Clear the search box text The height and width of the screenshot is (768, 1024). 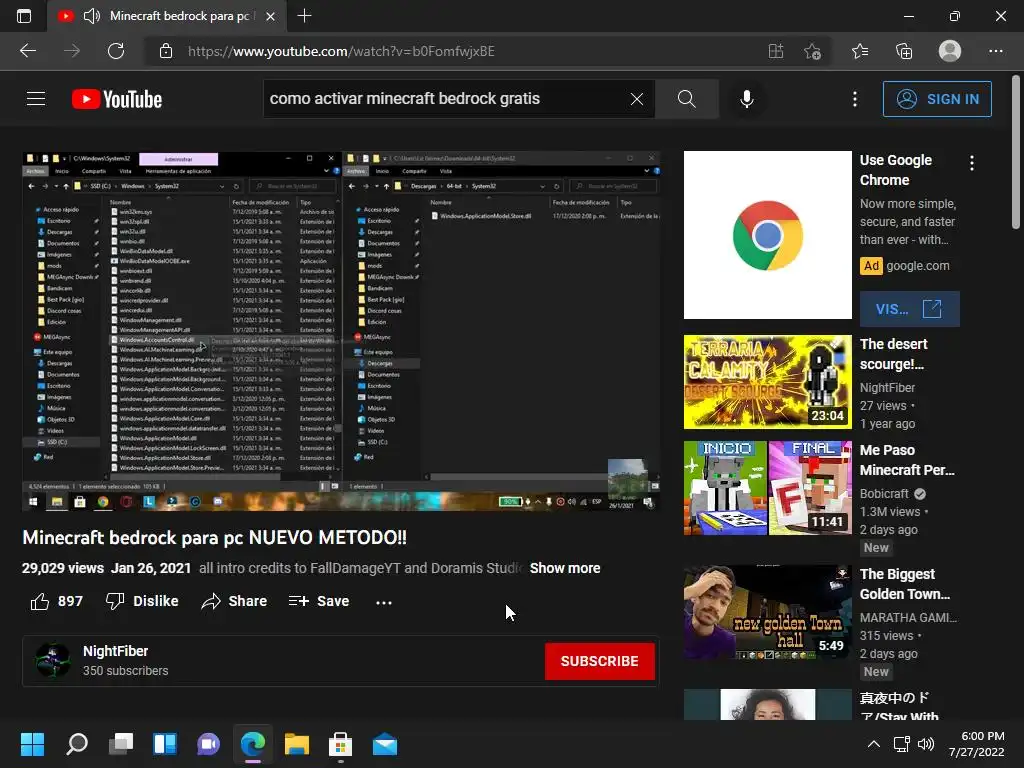[637, 99]
